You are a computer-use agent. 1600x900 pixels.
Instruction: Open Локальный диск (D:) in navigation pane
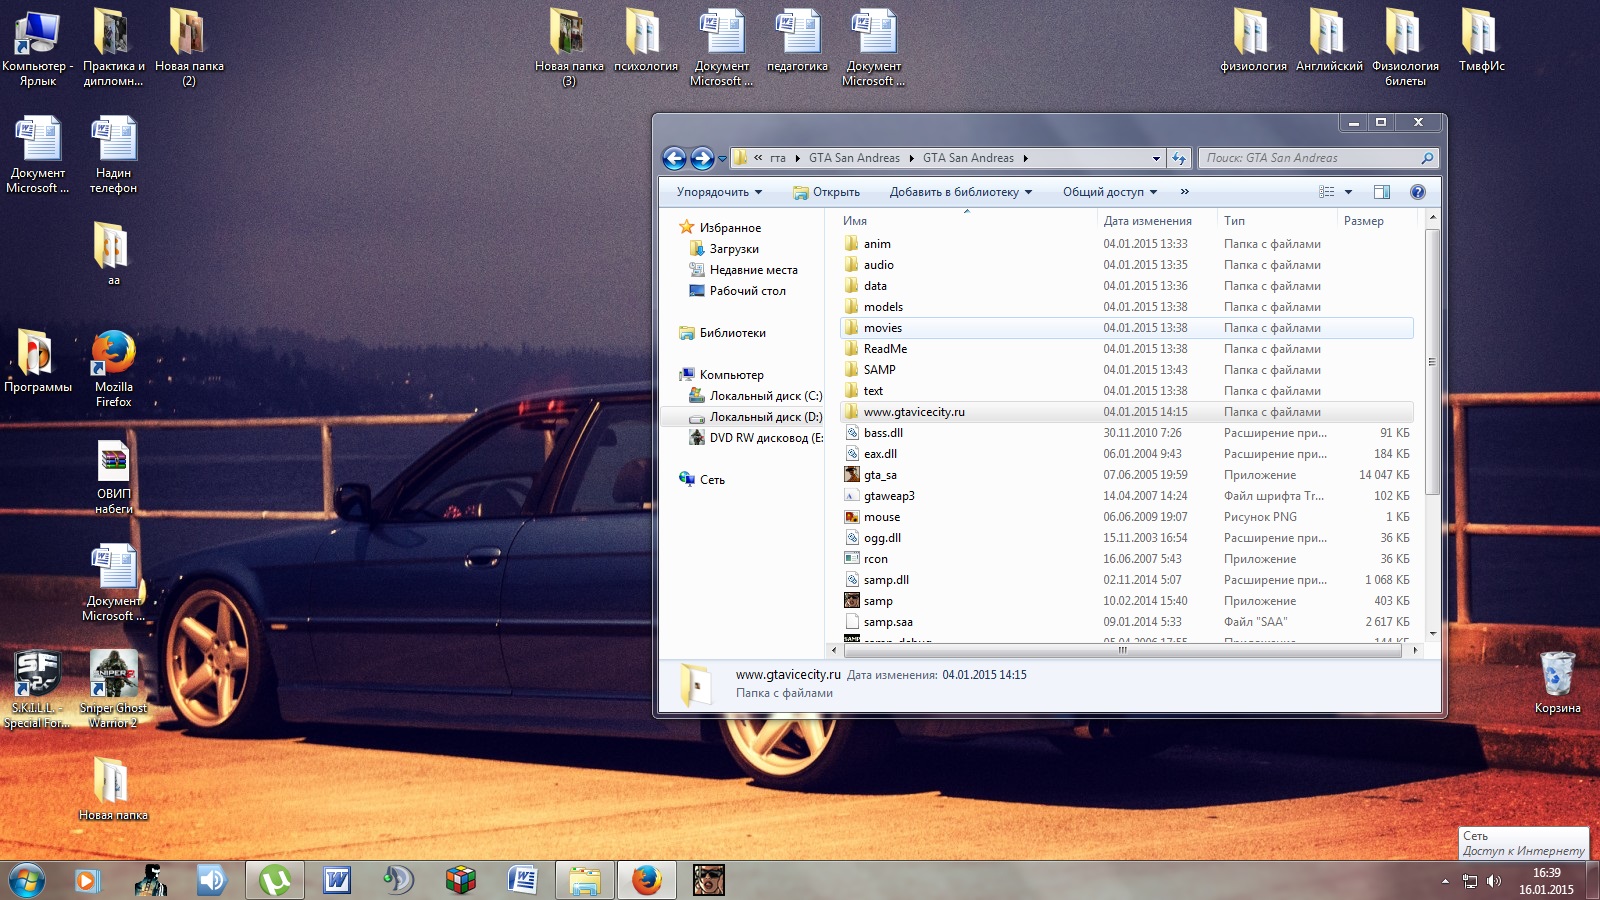pyautogui.click(x=765, y=417)
